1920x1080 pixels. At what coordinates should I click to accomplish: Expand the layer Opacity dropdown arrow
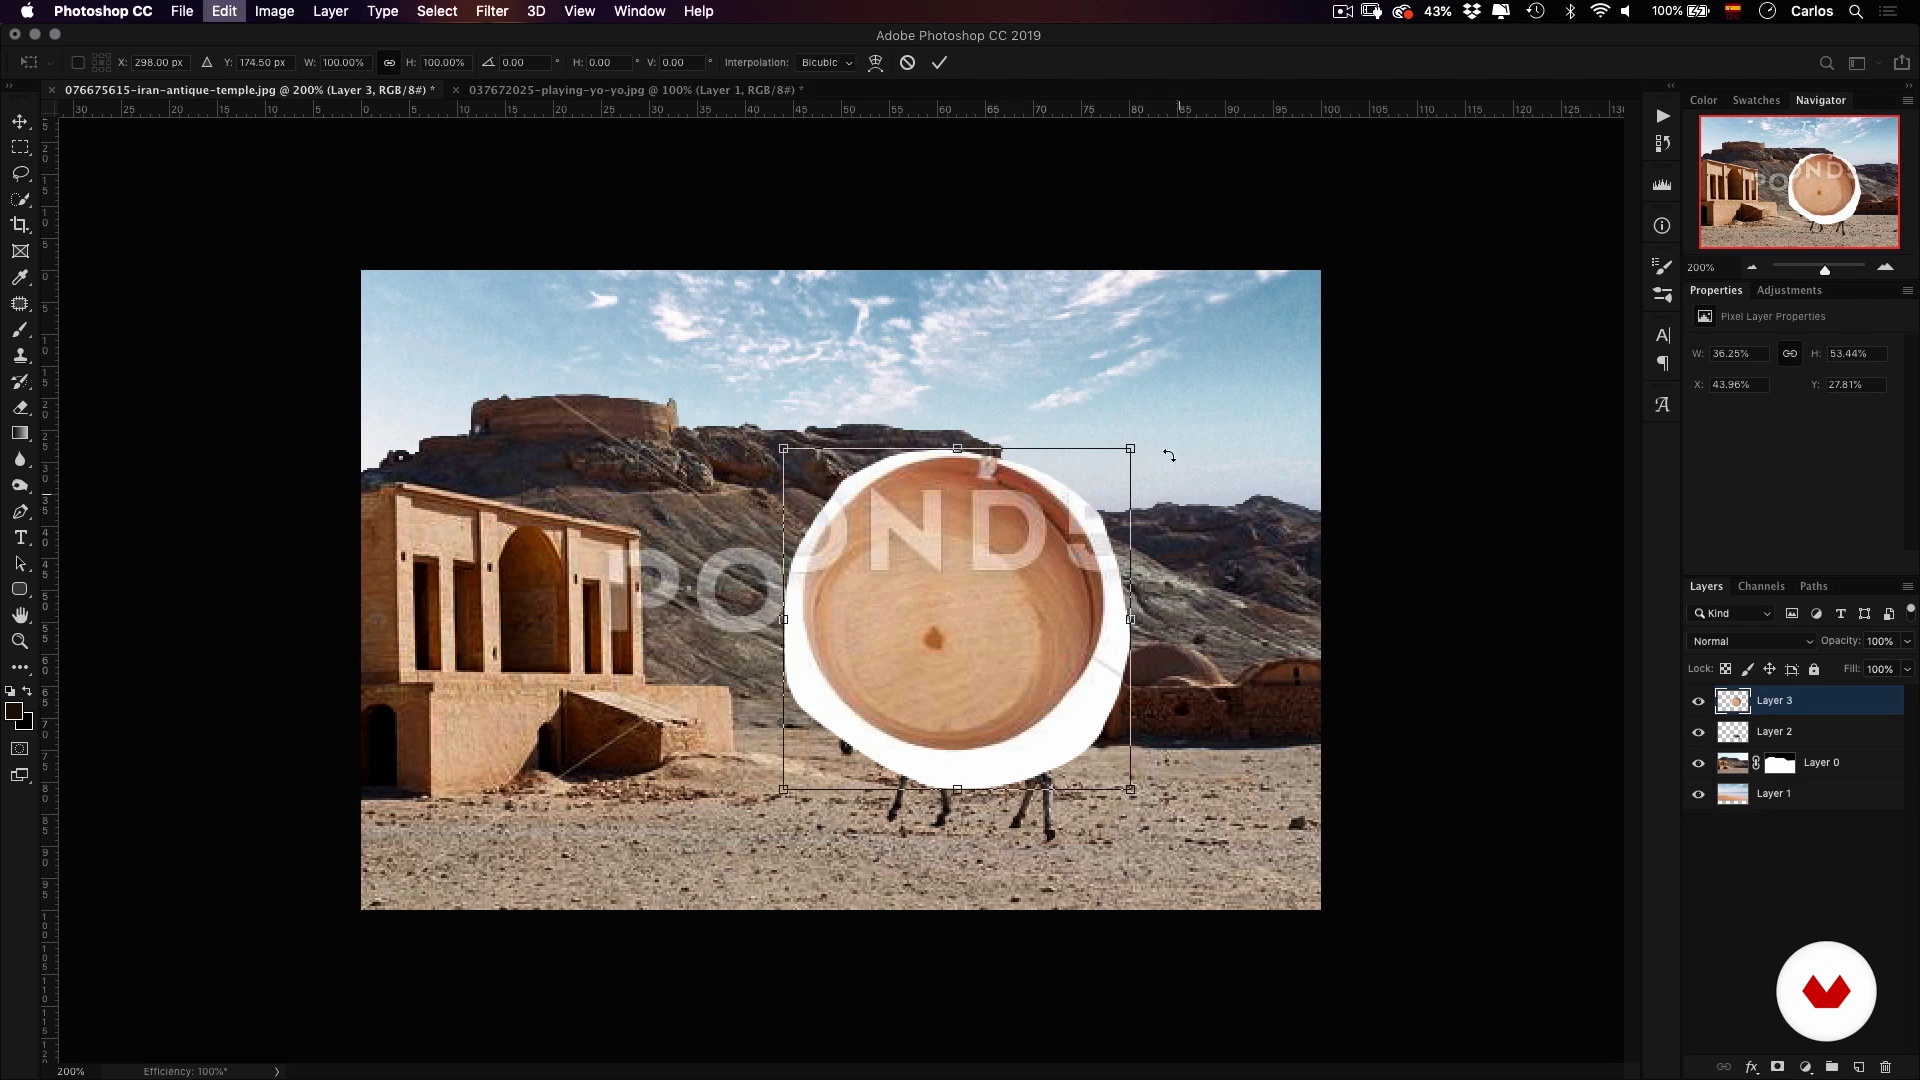pyautogui.click(x=1907, y=641)
